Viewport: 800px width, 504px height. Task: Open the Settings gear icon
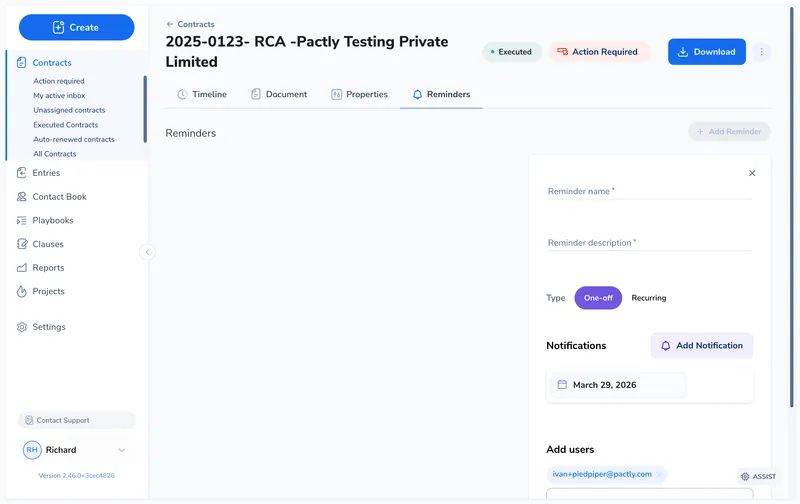(x=22, y=327)
